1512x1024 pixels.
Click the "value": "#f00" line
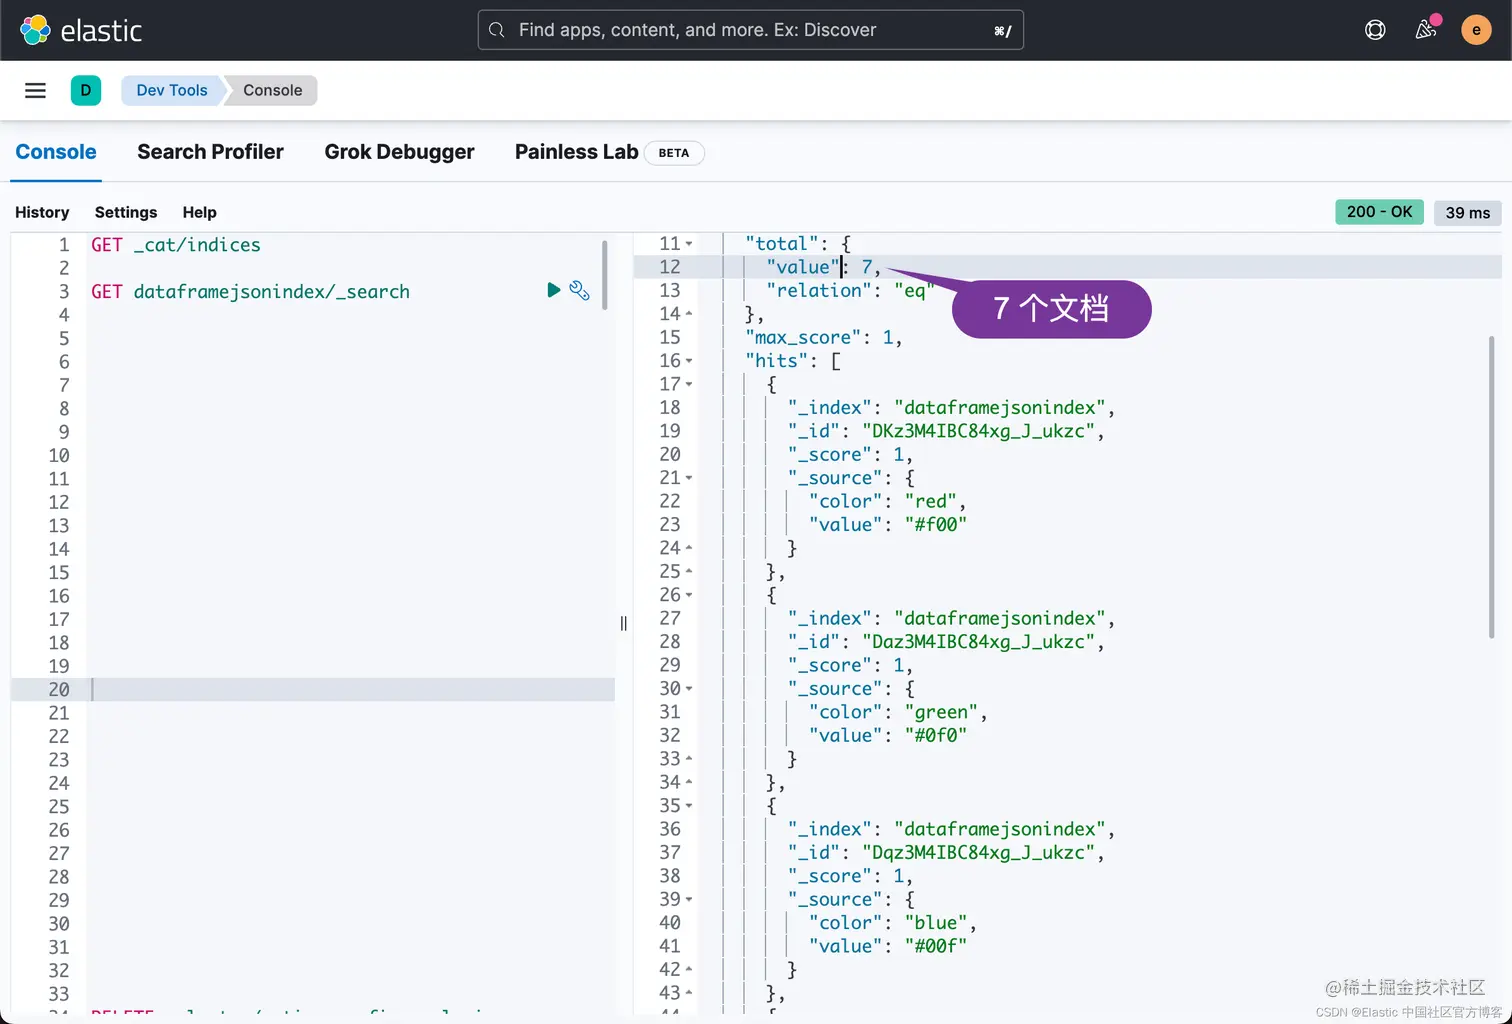(886, 525)
